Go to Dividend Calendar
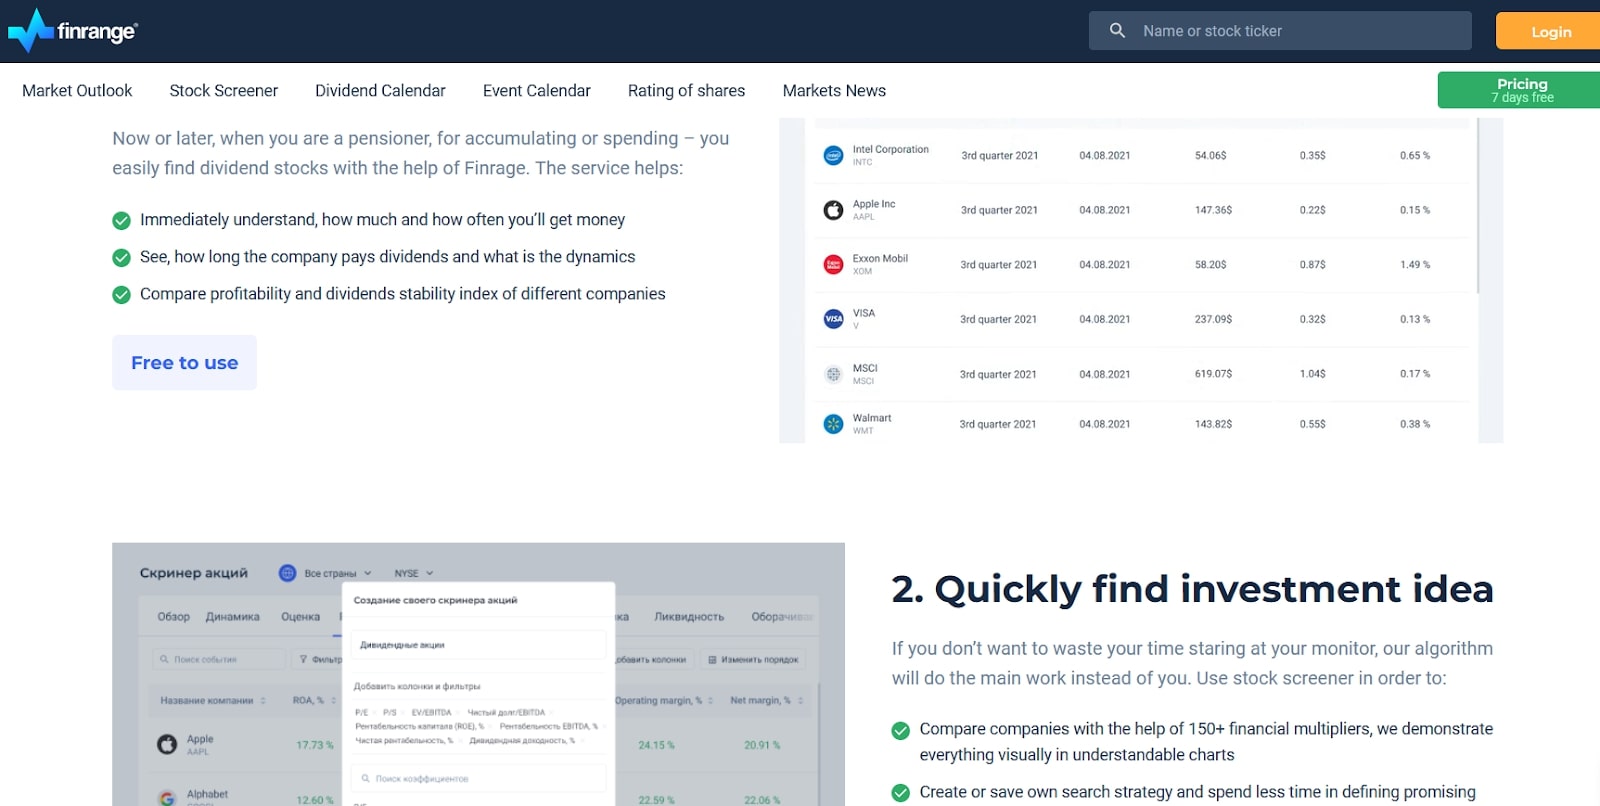The image size is (1600, 806). pos(380,90)
